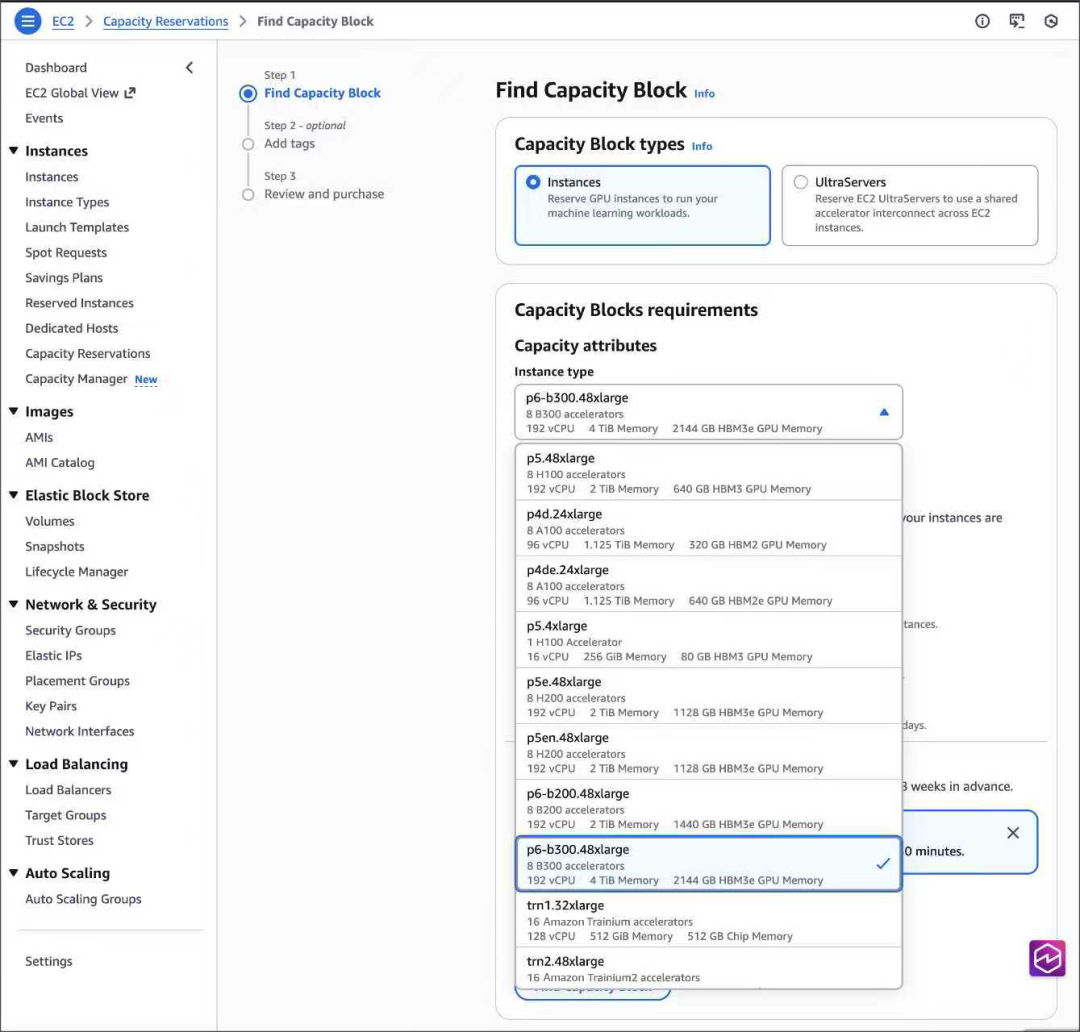Click the info circle icon in header

[x=982, y=21]
